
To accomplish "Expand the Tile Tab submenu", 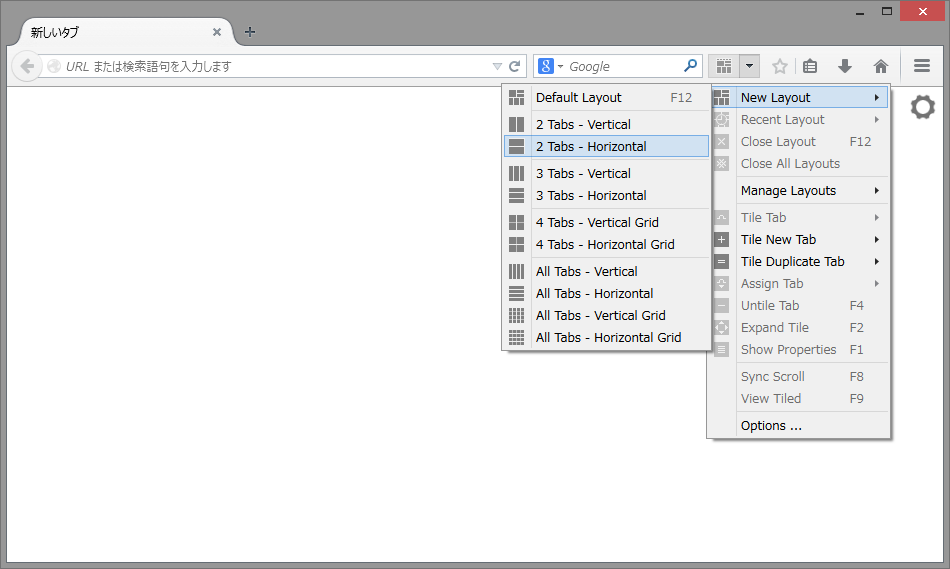I will [799, 218].
